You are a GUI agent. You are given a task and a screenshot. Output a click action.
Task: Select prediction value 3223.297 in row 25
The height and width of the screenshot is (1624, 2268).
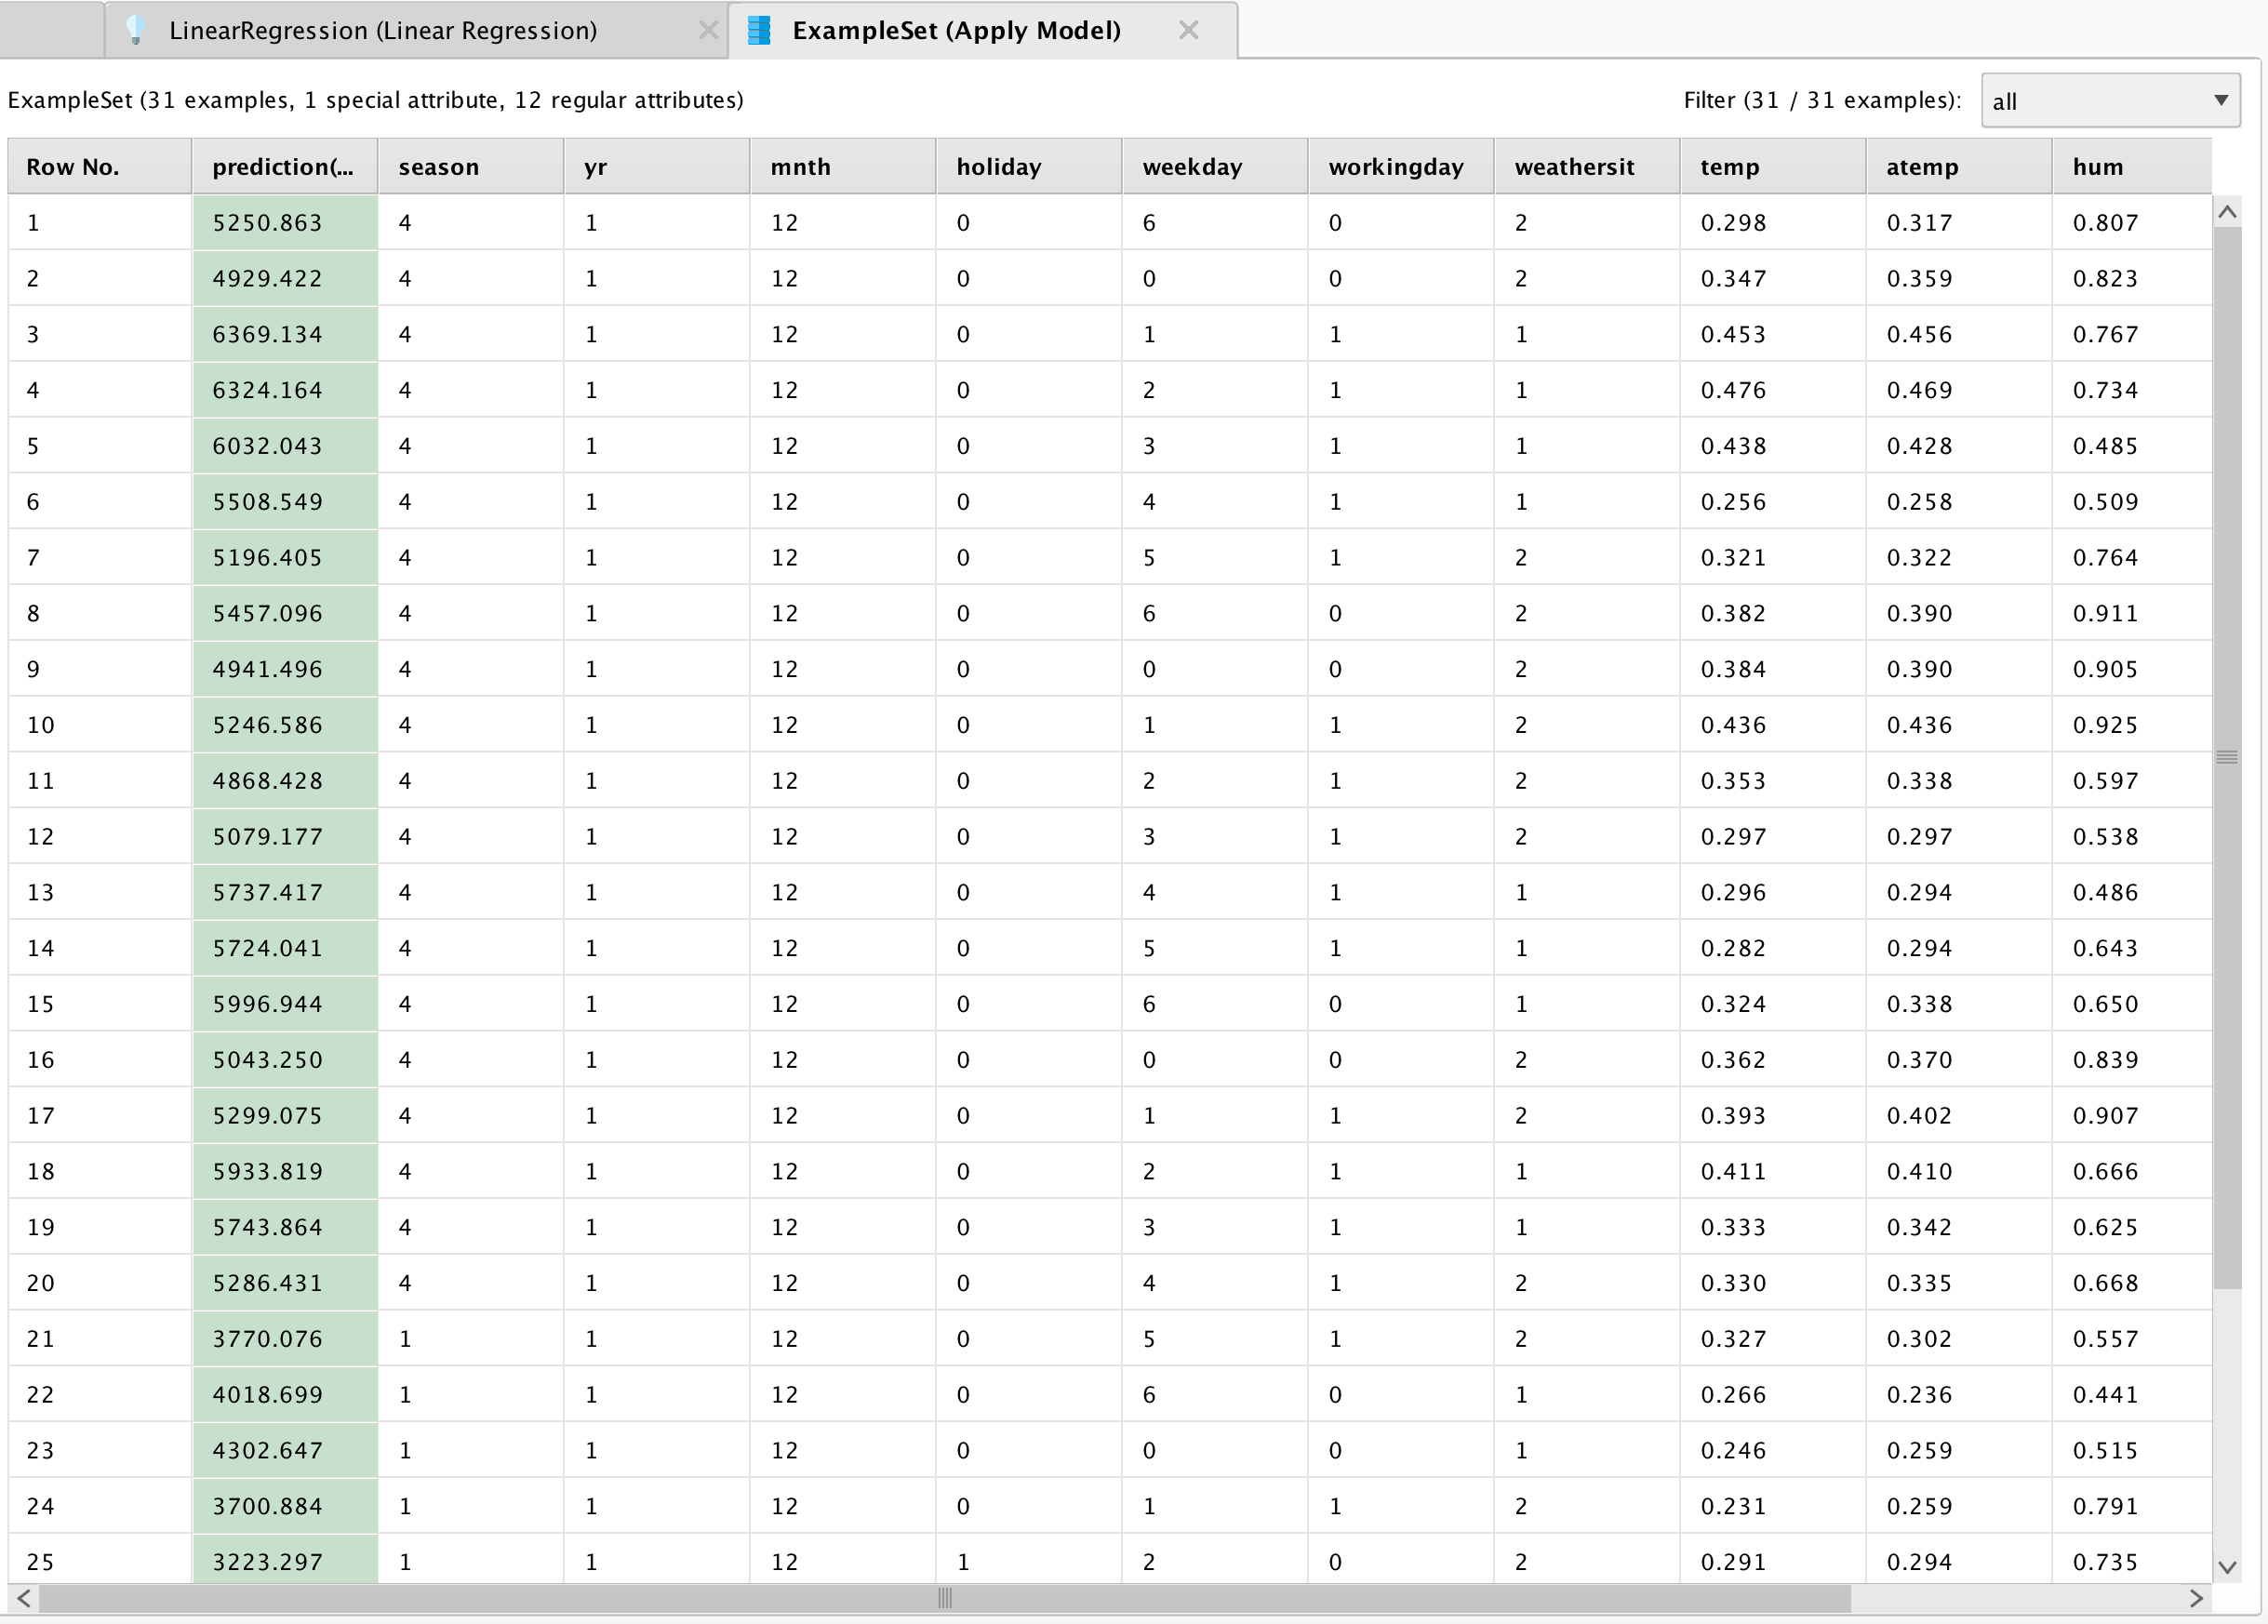pyautogui.click(x=286, y=1561)
